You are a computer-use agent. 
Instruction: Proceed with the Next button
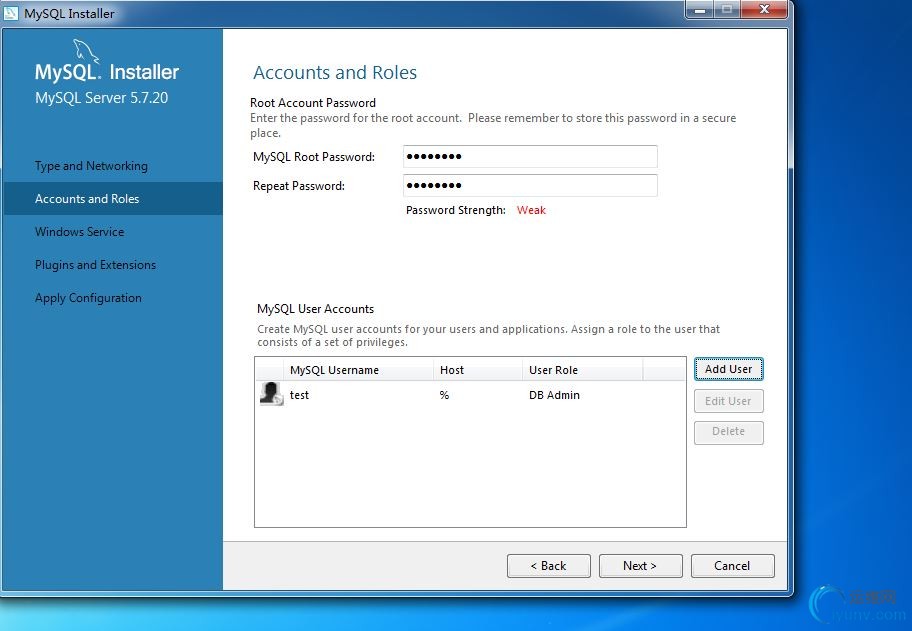click(640, 565)
